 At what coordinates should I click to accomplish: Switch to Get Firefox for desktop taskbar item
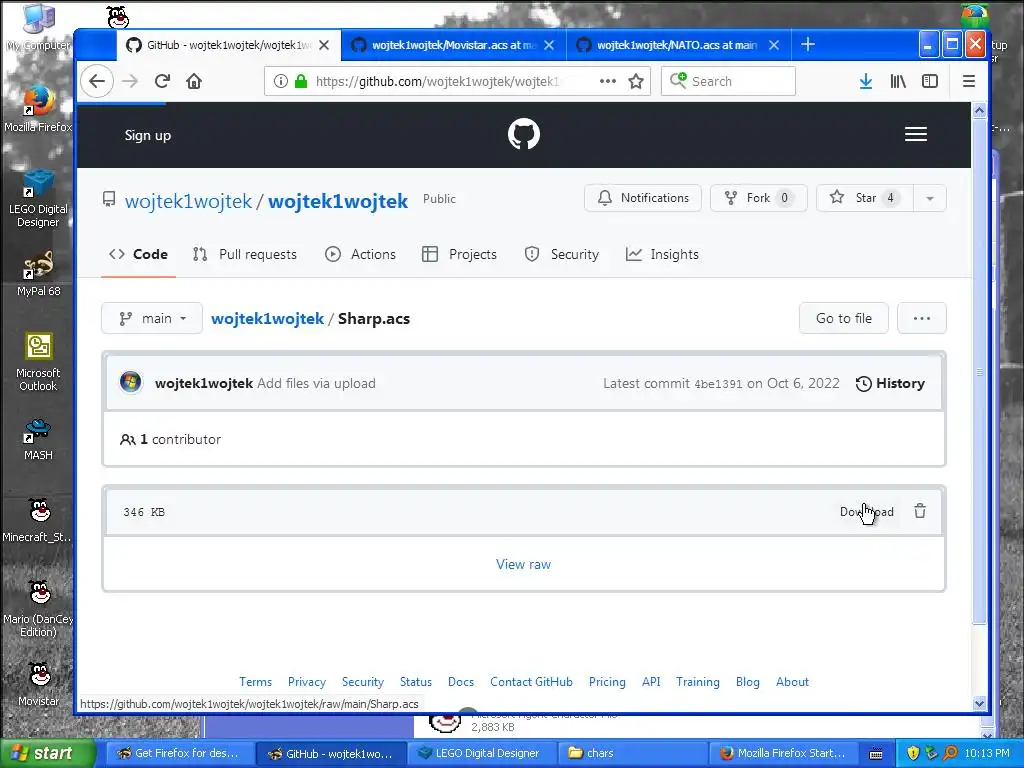[x=180, y=753]
